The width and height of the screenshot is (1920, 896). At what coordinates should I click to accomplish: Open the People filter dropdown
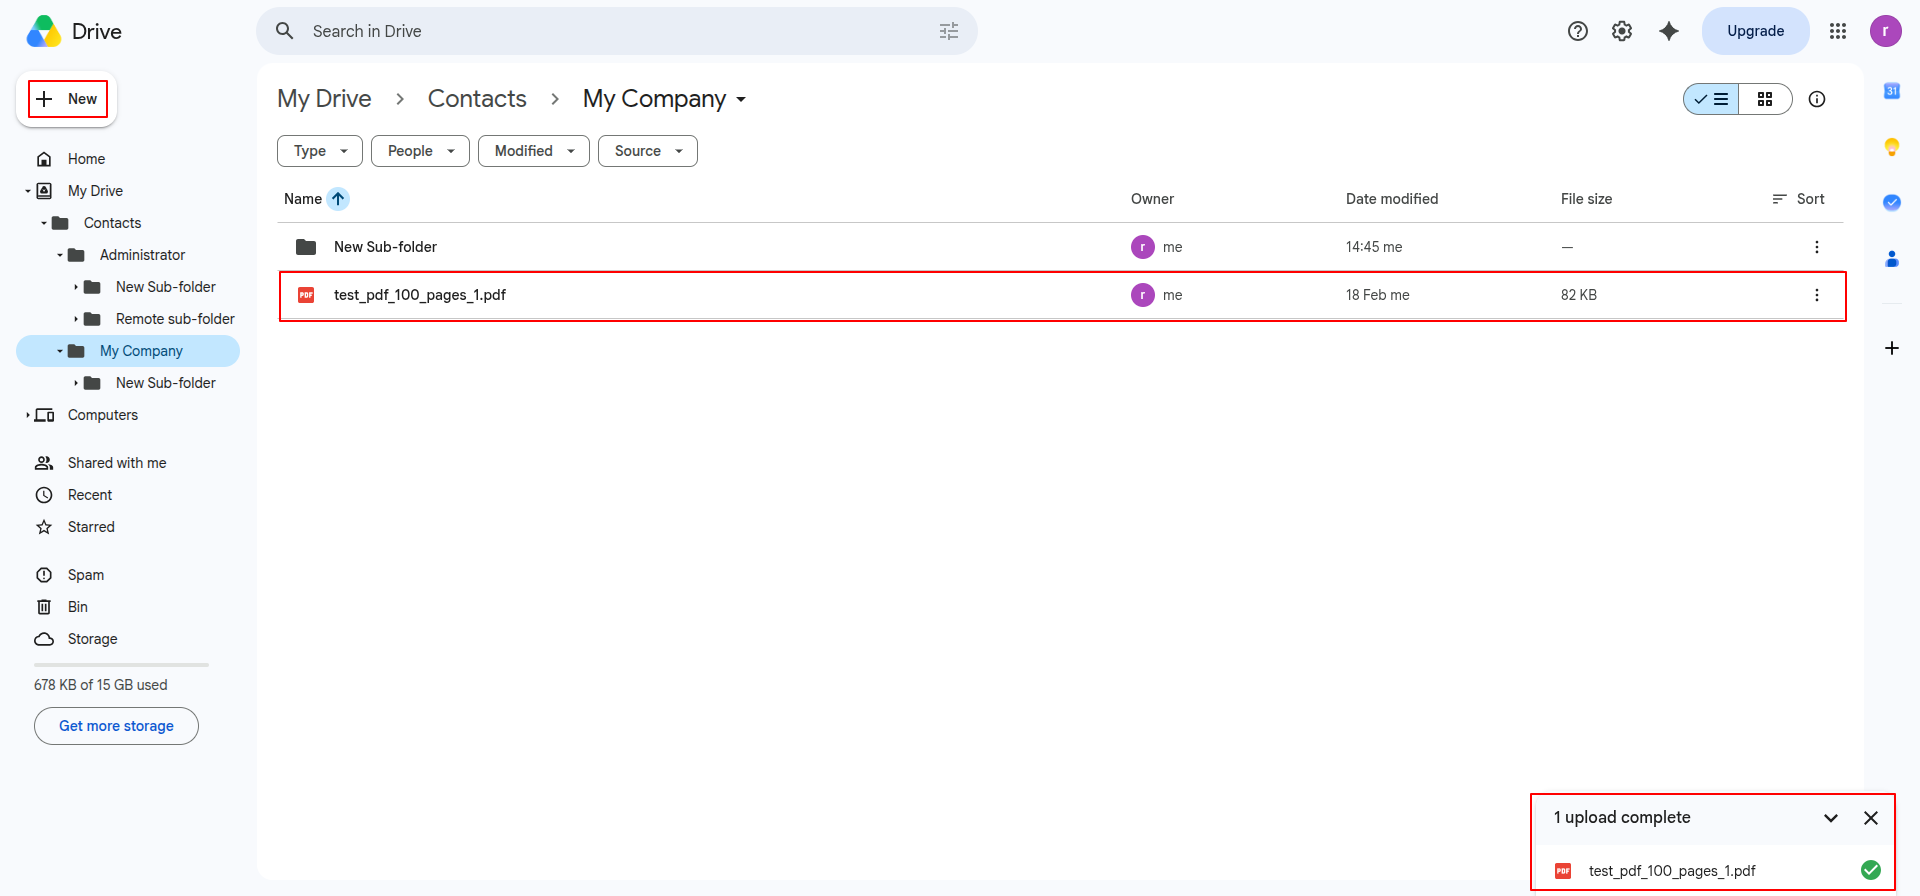coord(420,151)
